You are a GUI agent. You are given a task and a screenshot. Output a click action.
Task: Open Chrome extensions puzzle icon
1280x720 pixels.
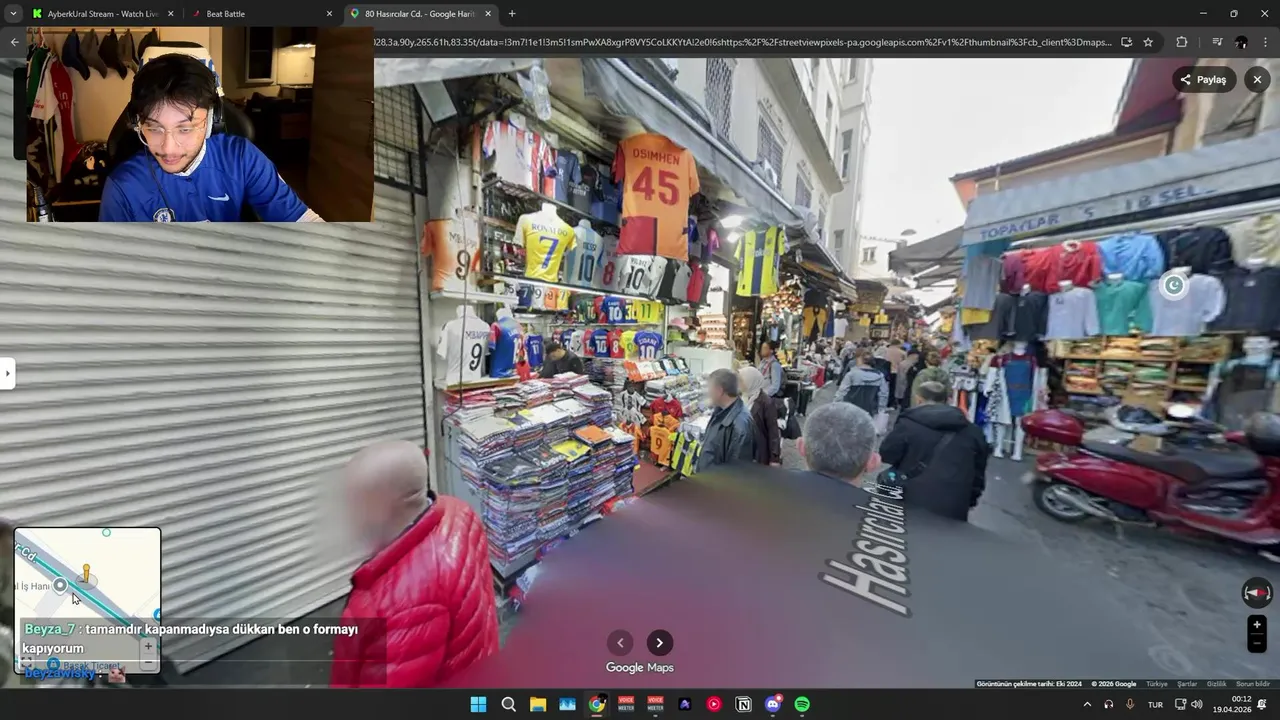[x=1182, y=42]
